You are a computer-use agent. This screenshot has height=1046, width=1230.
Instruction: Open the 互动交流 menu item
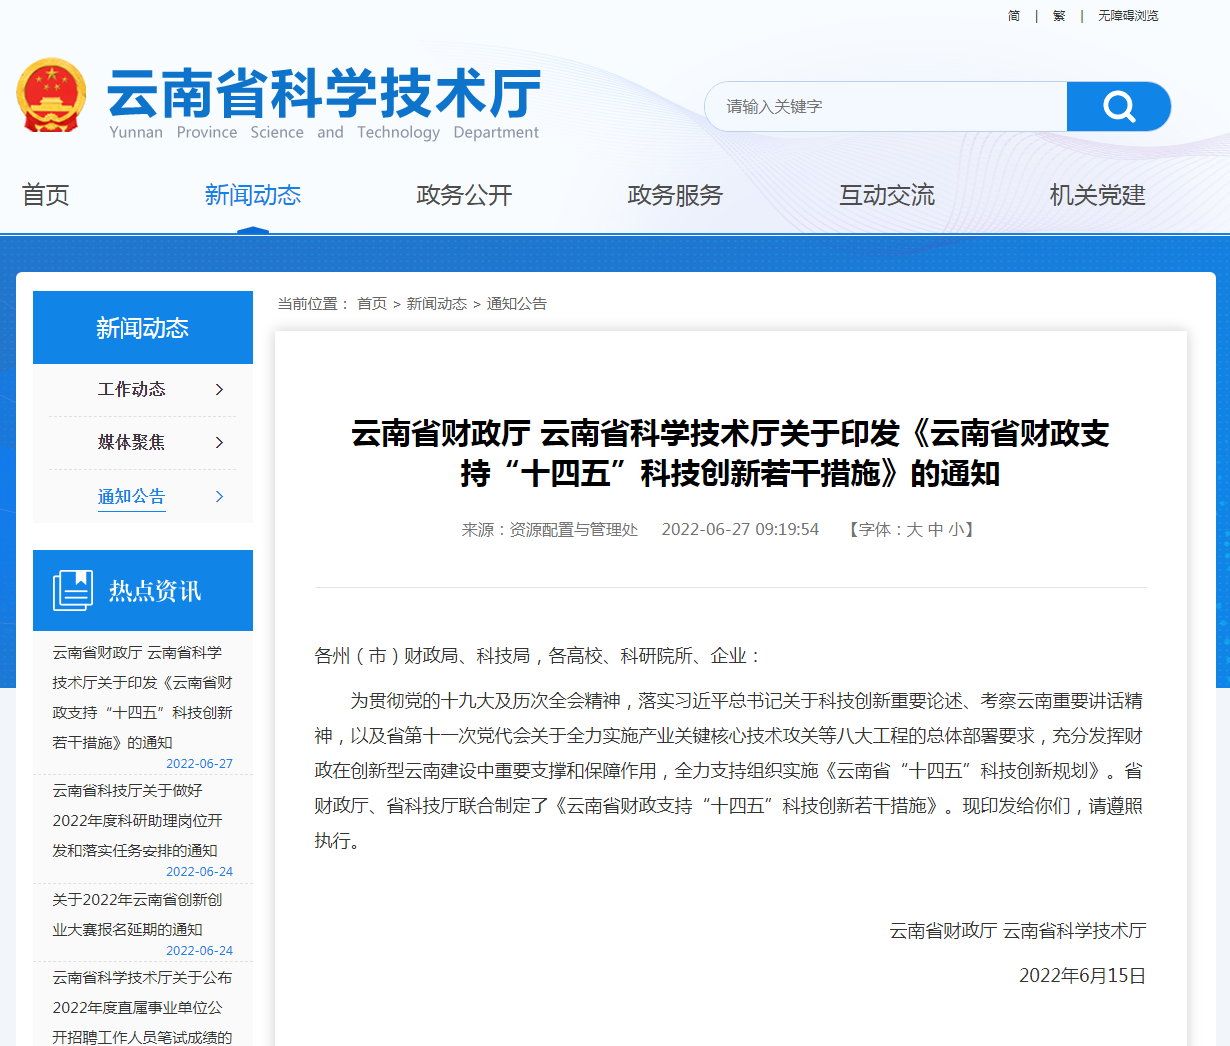886,195
